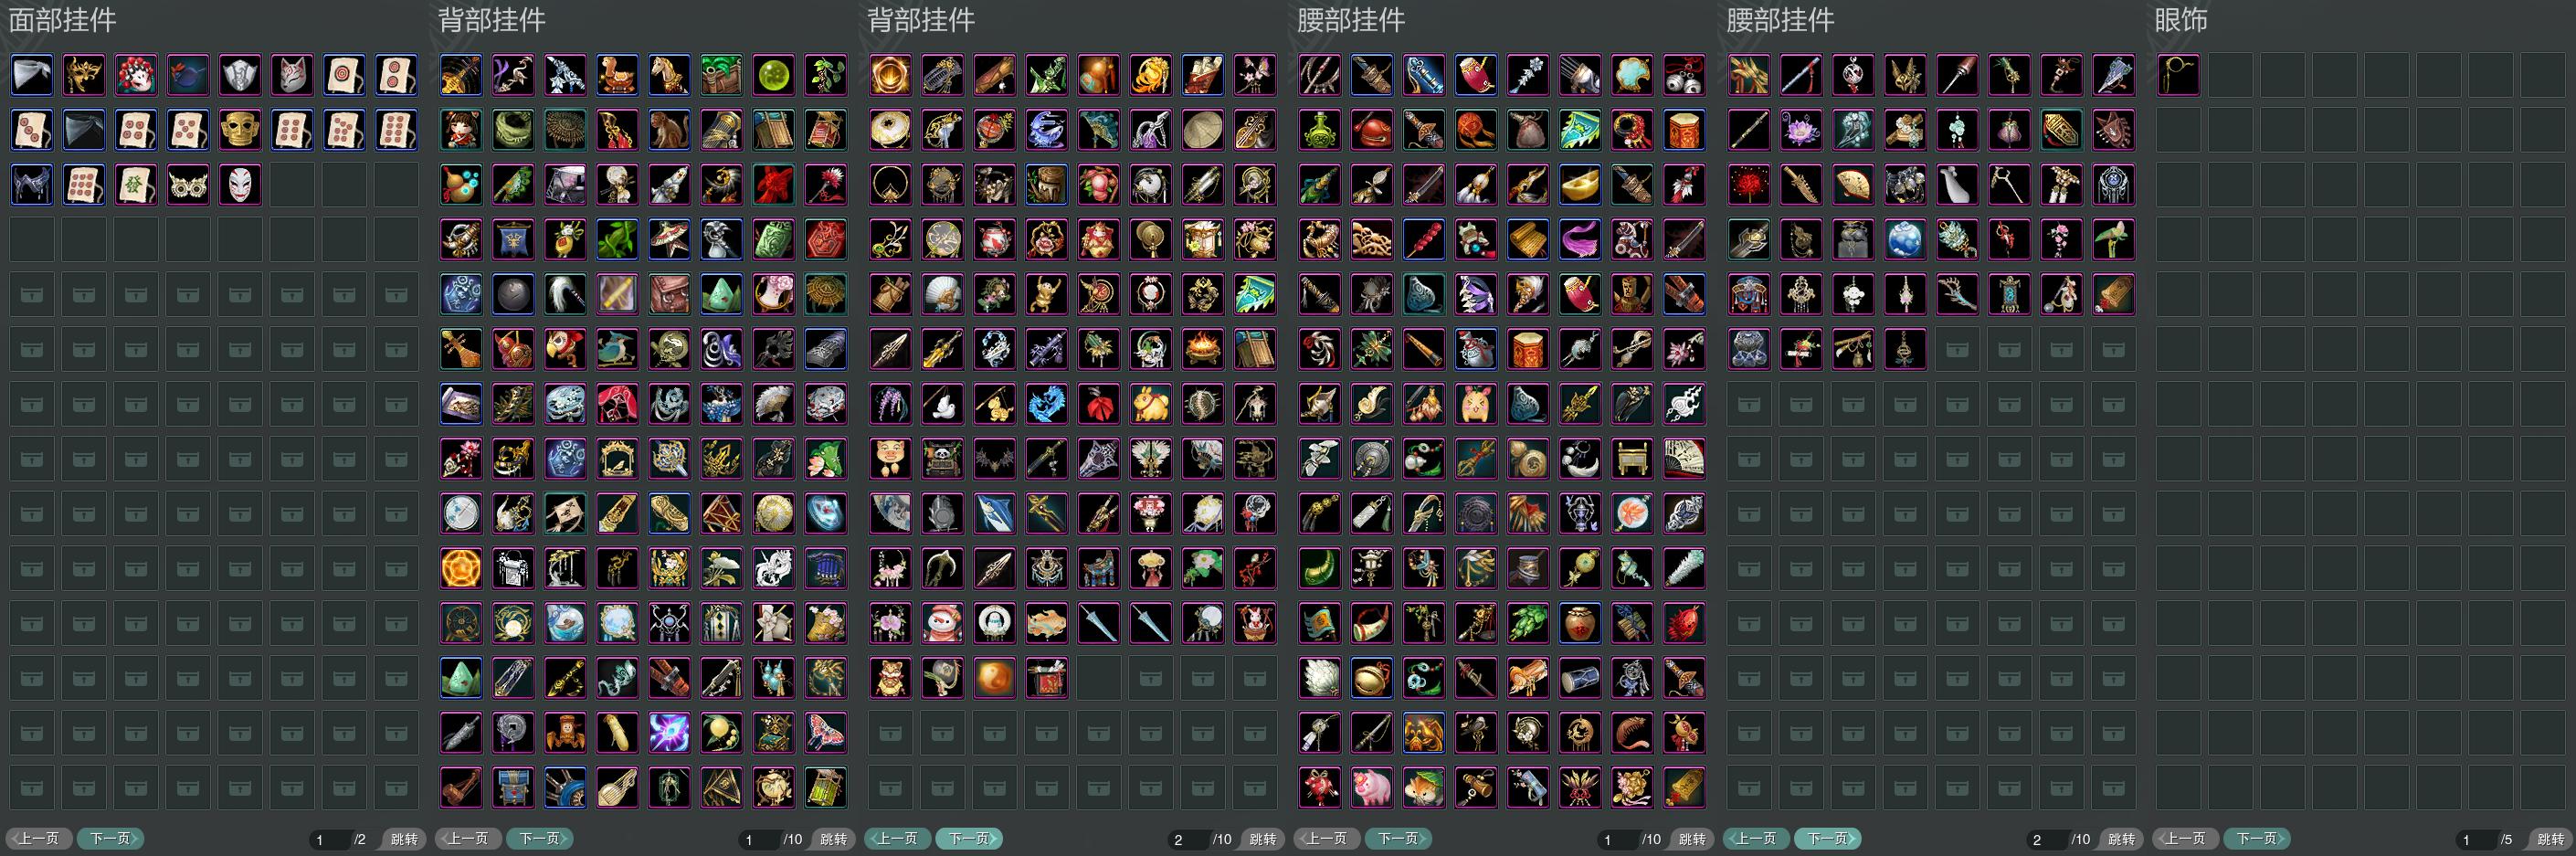Screen dimensions: 2576x856
Task: Select the glowing green orb back item
Action: [x=774, y=75]
